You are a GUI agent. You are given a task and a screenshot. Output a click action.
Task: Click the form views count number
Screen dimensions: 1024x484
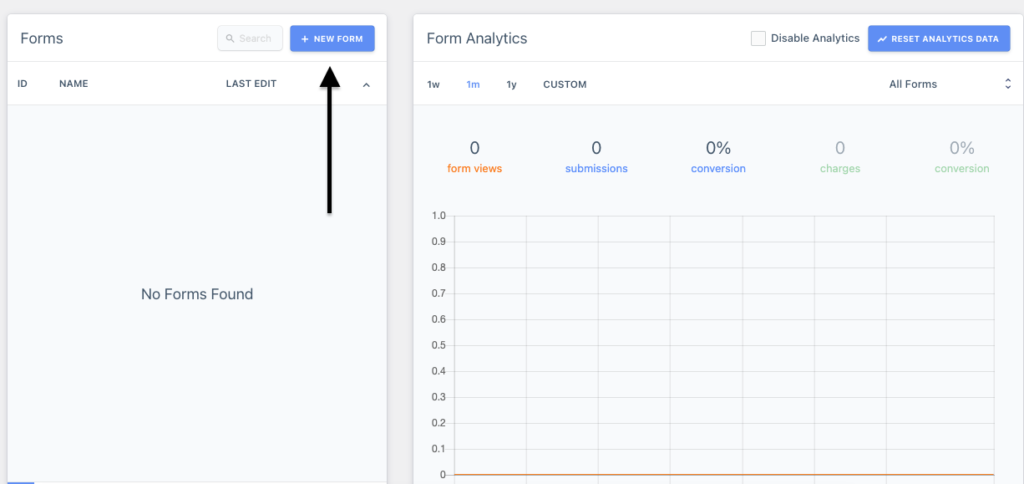(x=474, y=148)
